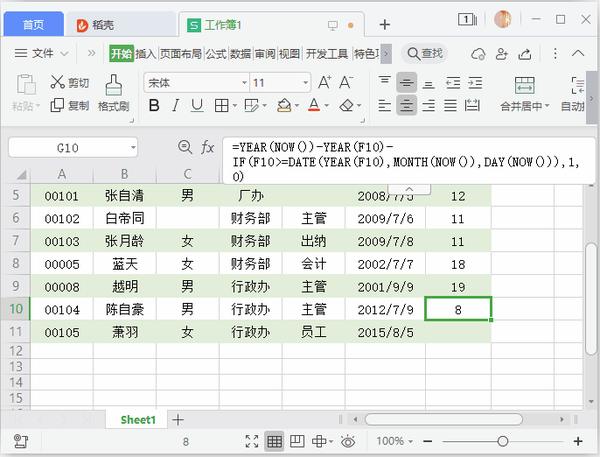
Task: Open the Insert (插入) ribbon tab
Action: pyautogui.click(x=145, y=54)
